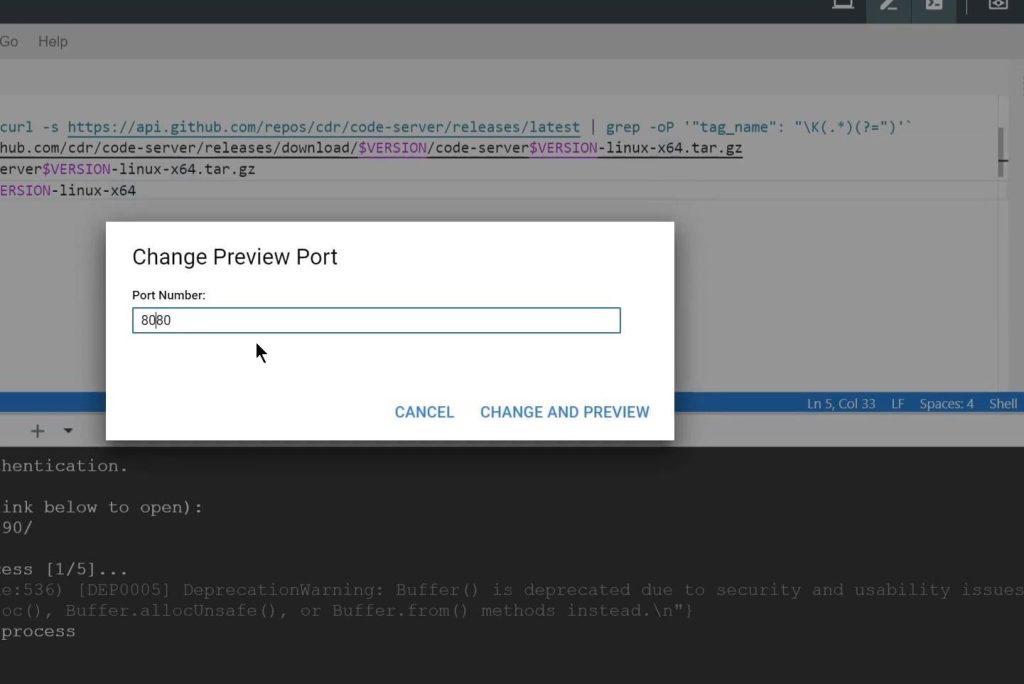Open session in new window via laptop icon
Screen dimensions: 1024x684
coord(841,5)
